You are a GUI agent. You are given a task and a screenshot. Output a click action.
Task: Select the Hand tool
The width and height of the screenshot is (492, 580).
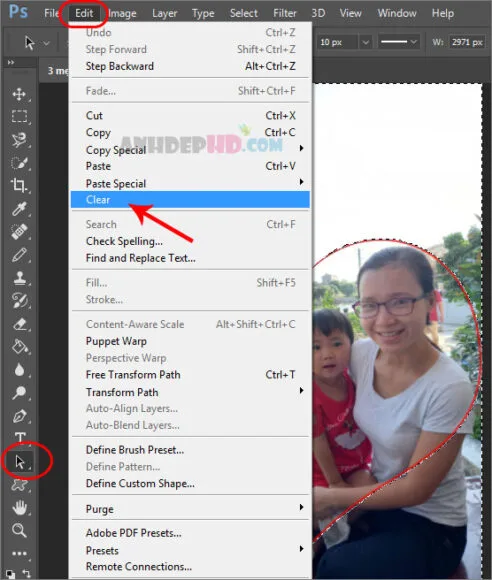(x=19, y=508)
